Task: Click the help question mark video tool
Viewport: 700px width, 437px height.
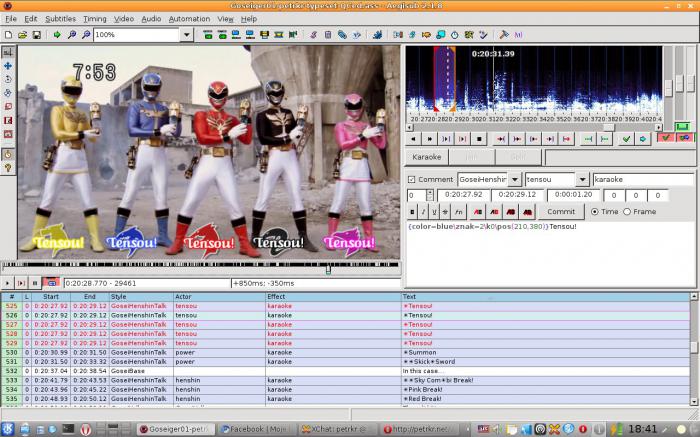Action: coord(8,168)
